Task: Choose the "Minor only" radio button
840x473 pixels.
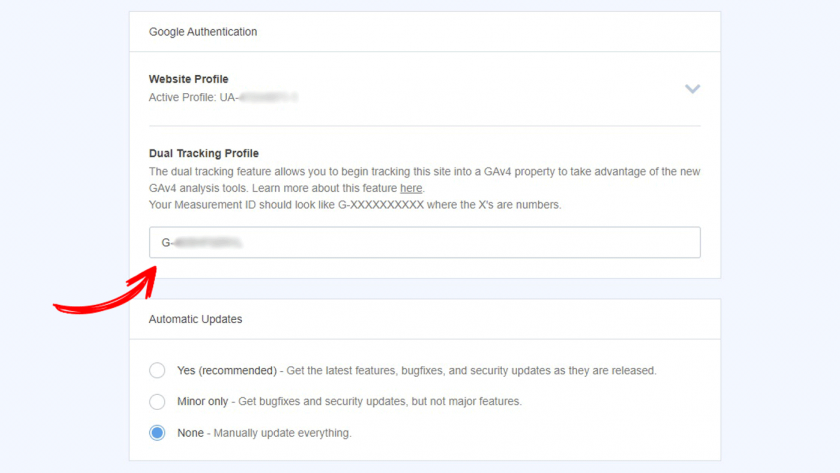Action: [157, 402]
